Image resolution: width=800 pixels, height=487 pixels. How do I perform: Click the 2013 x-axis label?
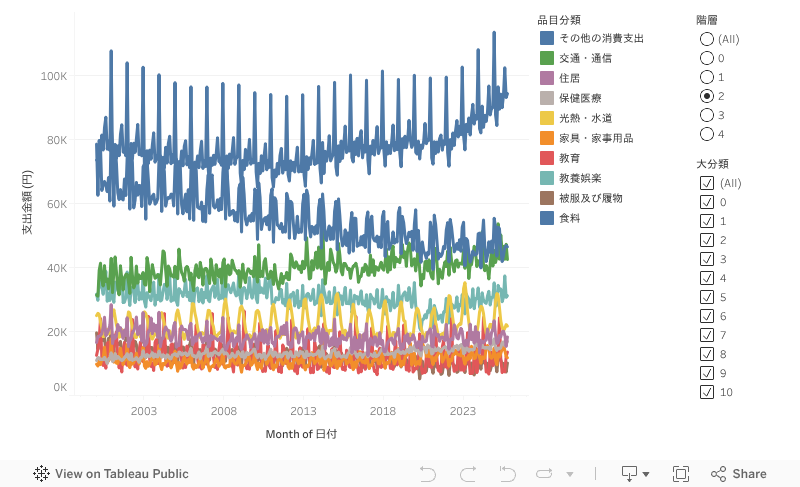[x=303, y=411]
